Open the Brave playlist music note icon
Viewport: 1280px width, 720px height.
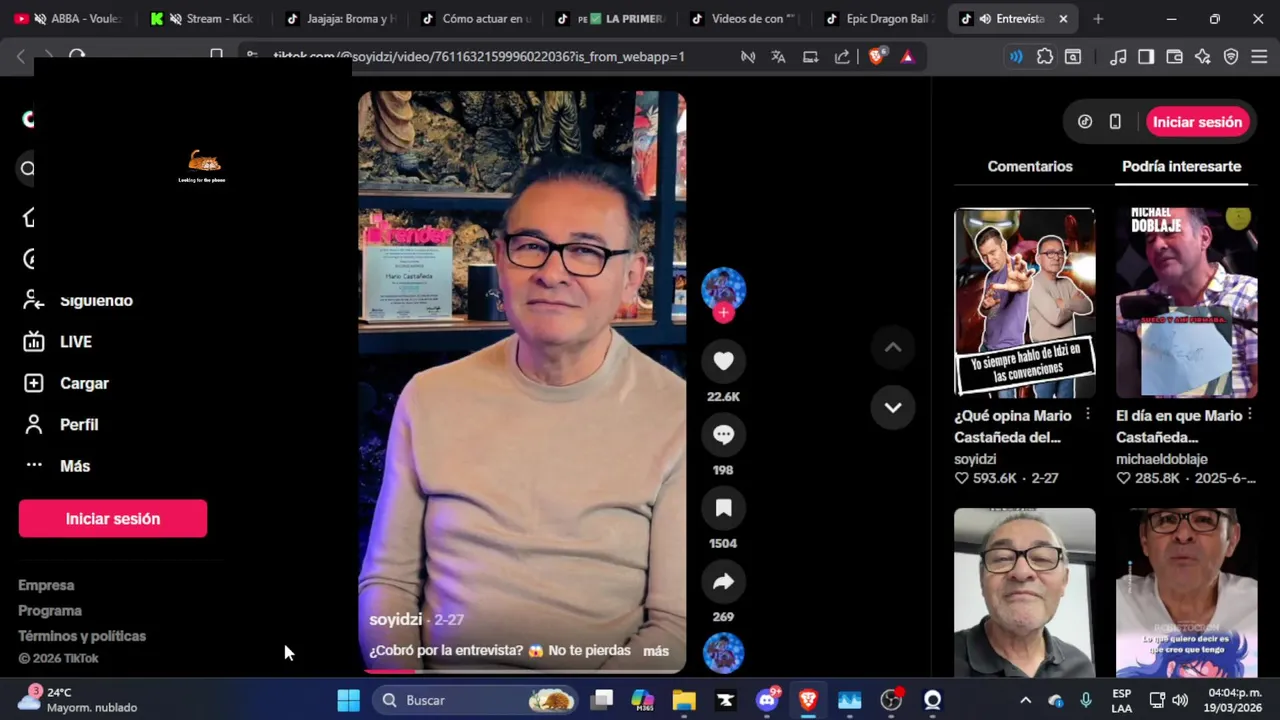tap(1119, 57)
